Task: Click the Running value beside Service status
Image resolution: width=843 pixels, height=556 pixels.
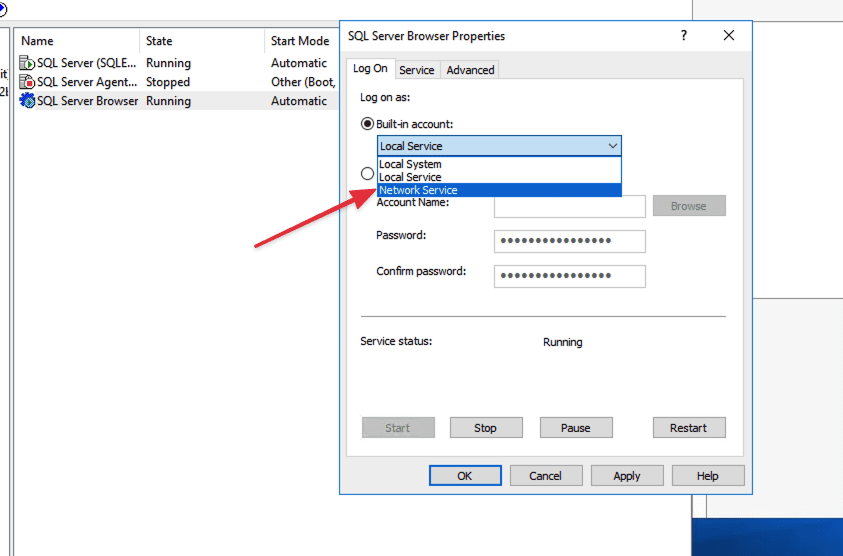Action: 562,343
